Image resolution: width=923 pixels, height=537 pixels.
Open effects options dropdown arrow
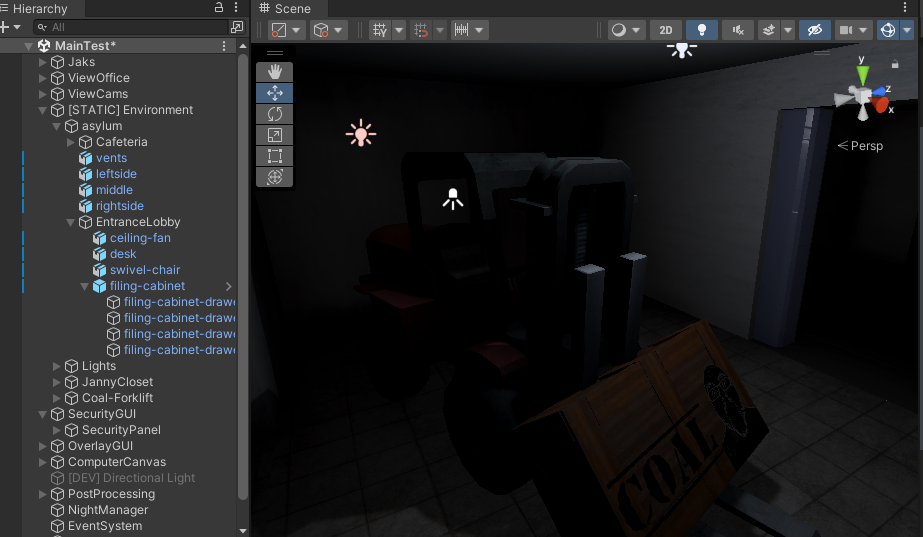coord(788,30)
